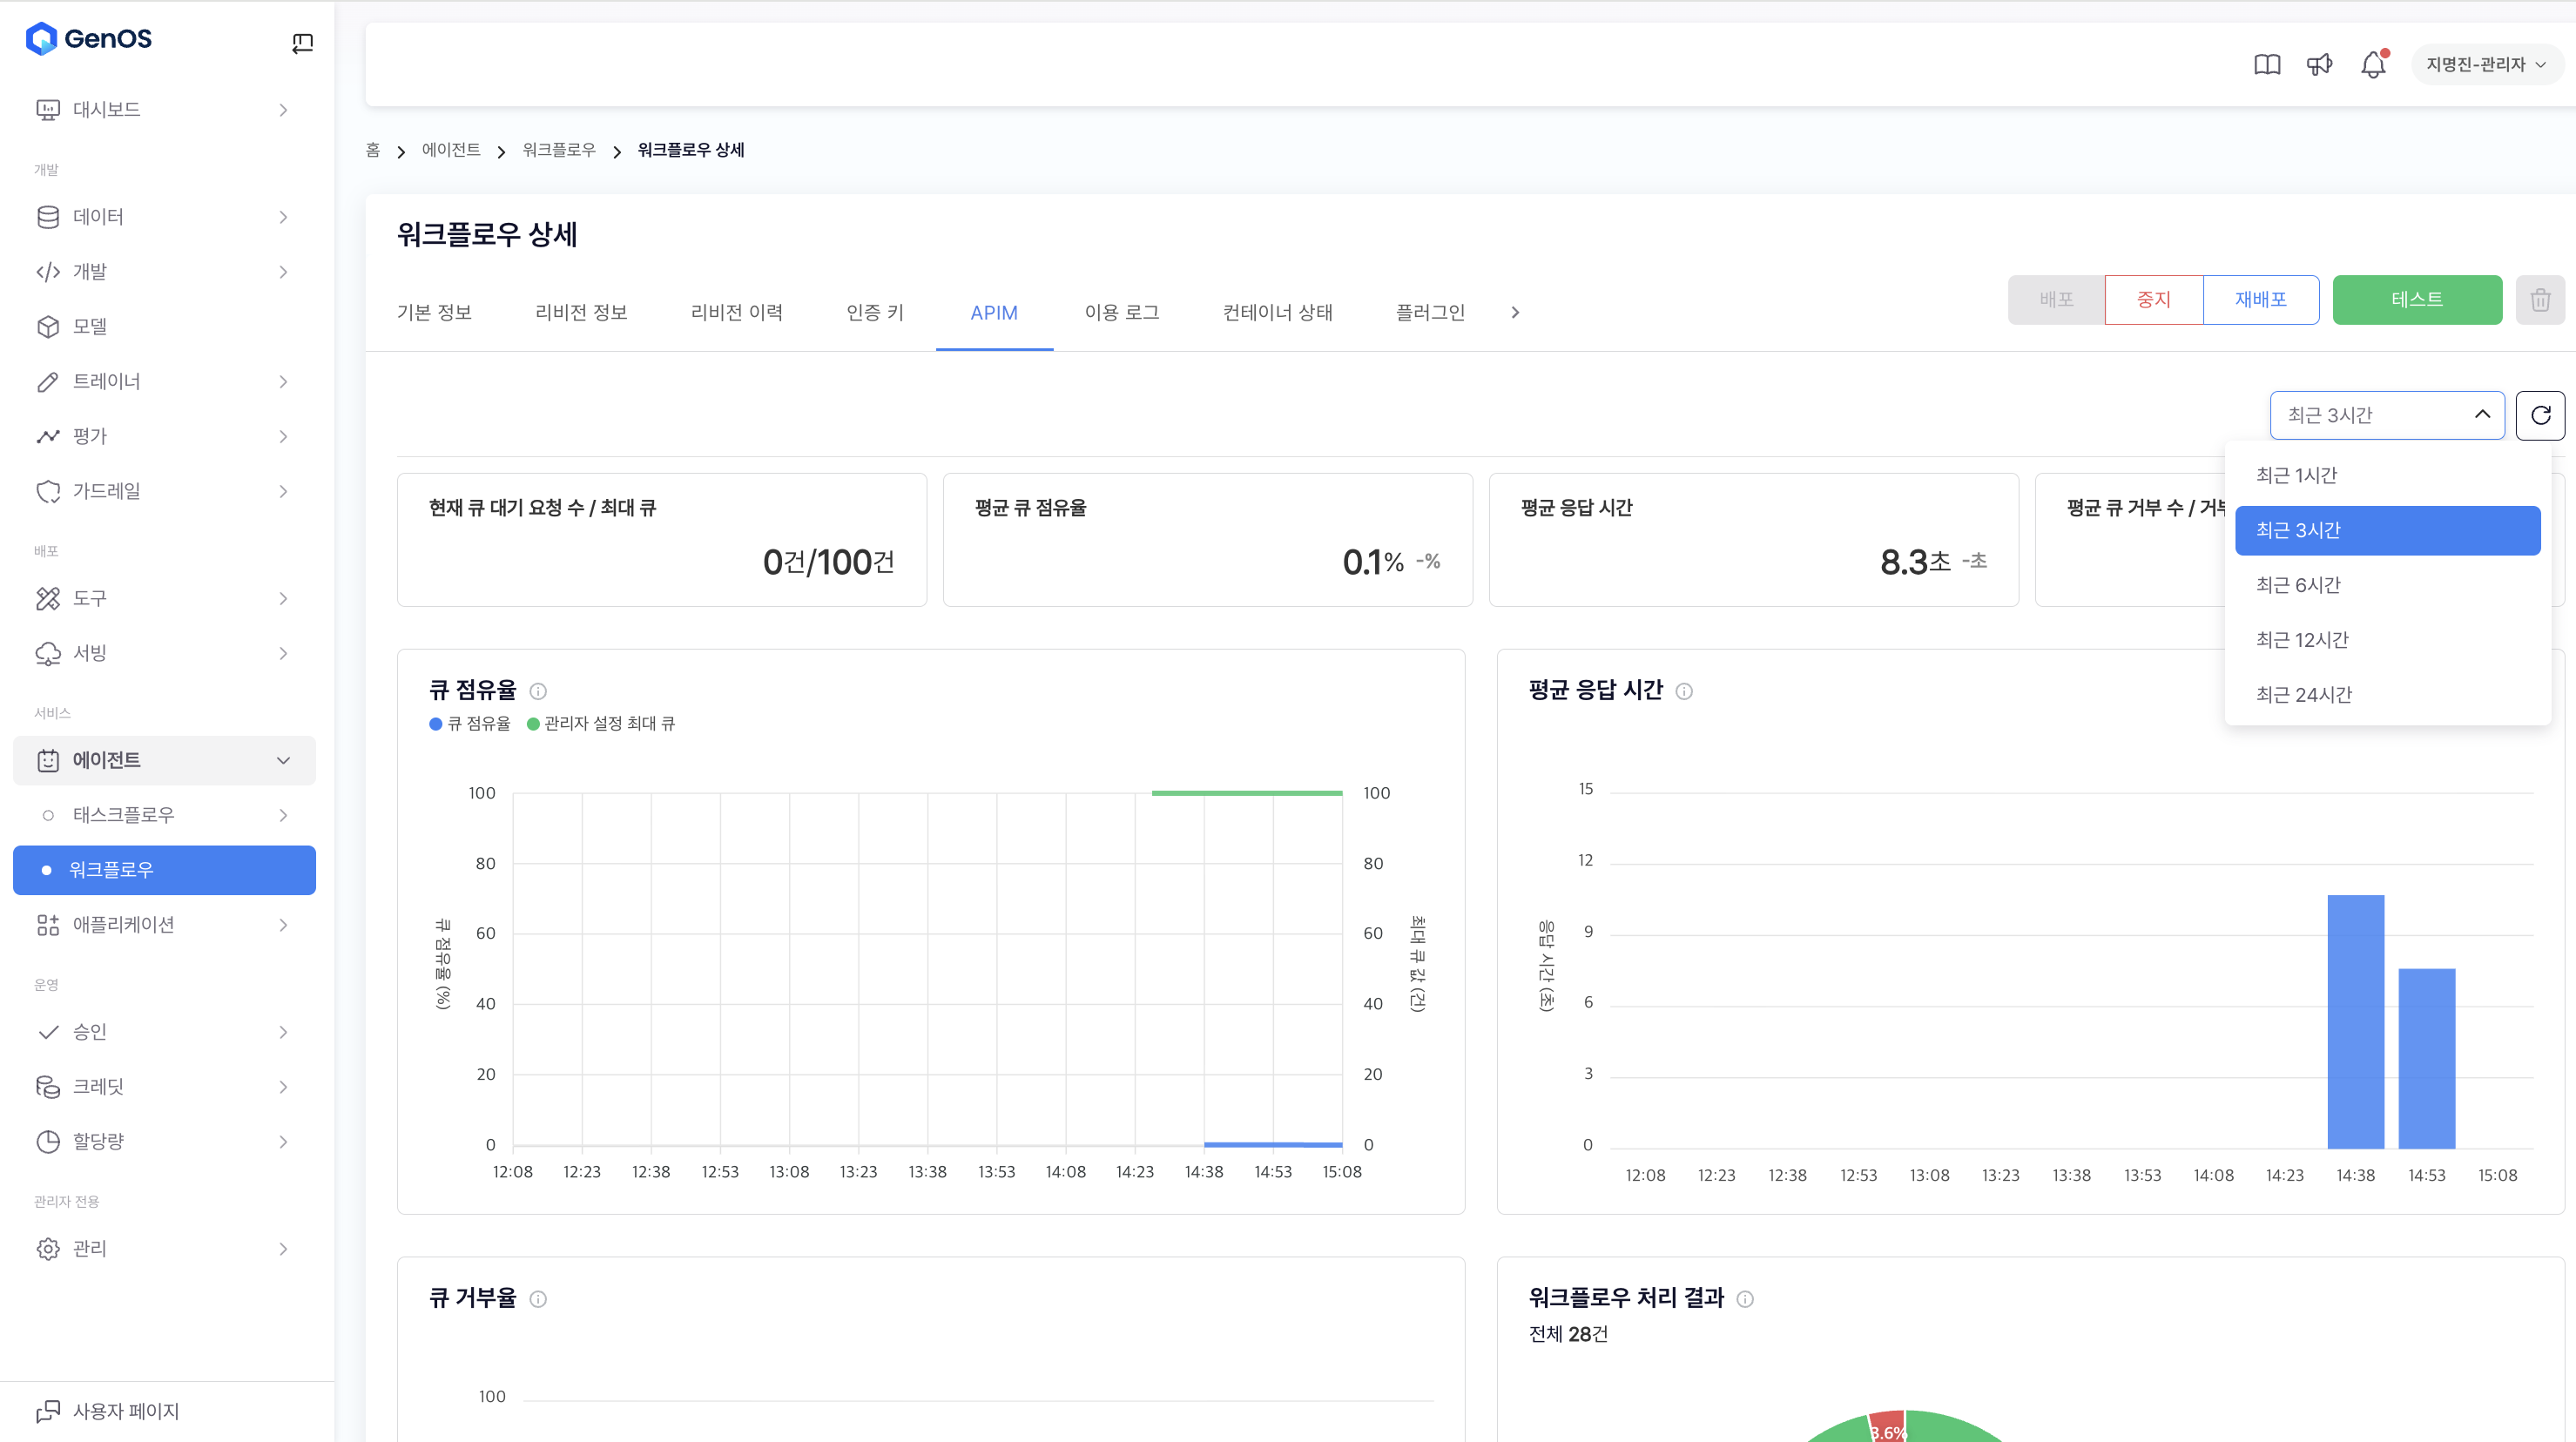Image resolution: width=2576 pixels, height=1442 pixels.
Task: Show info for 큐 거부율 chart
Action: coord(538,1299)
